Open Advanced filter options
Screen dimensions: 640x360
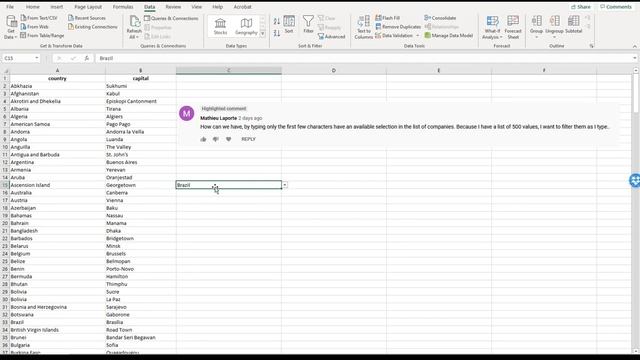click(x=331, y=36)
